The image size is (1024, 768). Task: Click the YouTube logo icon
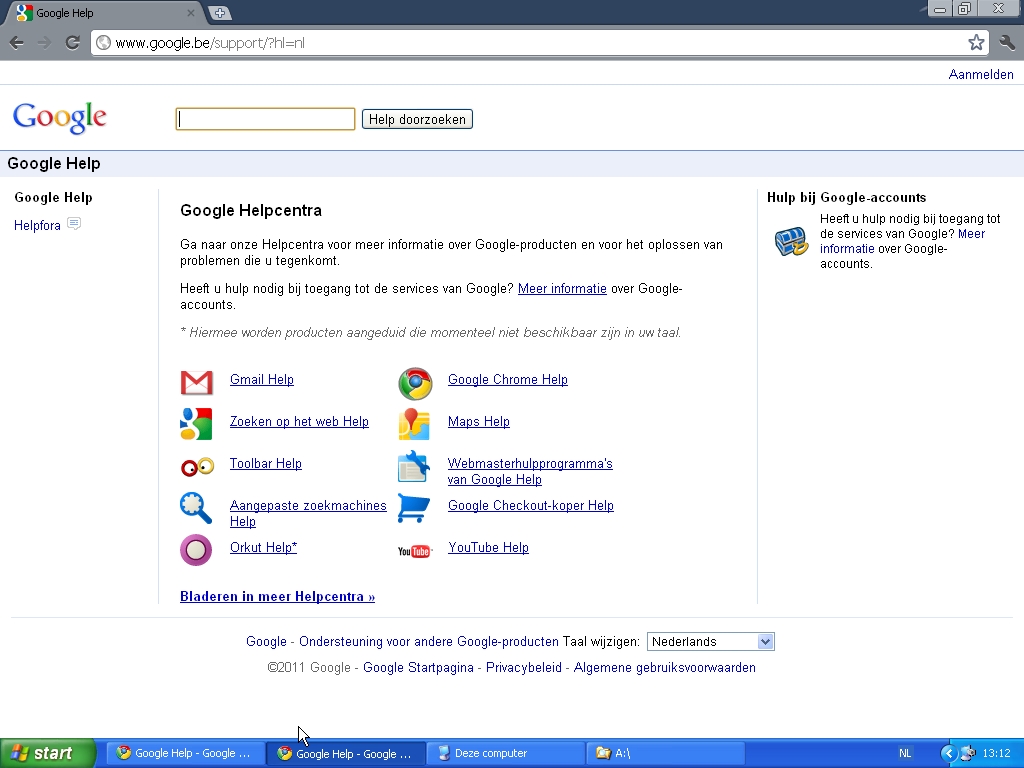415,551
